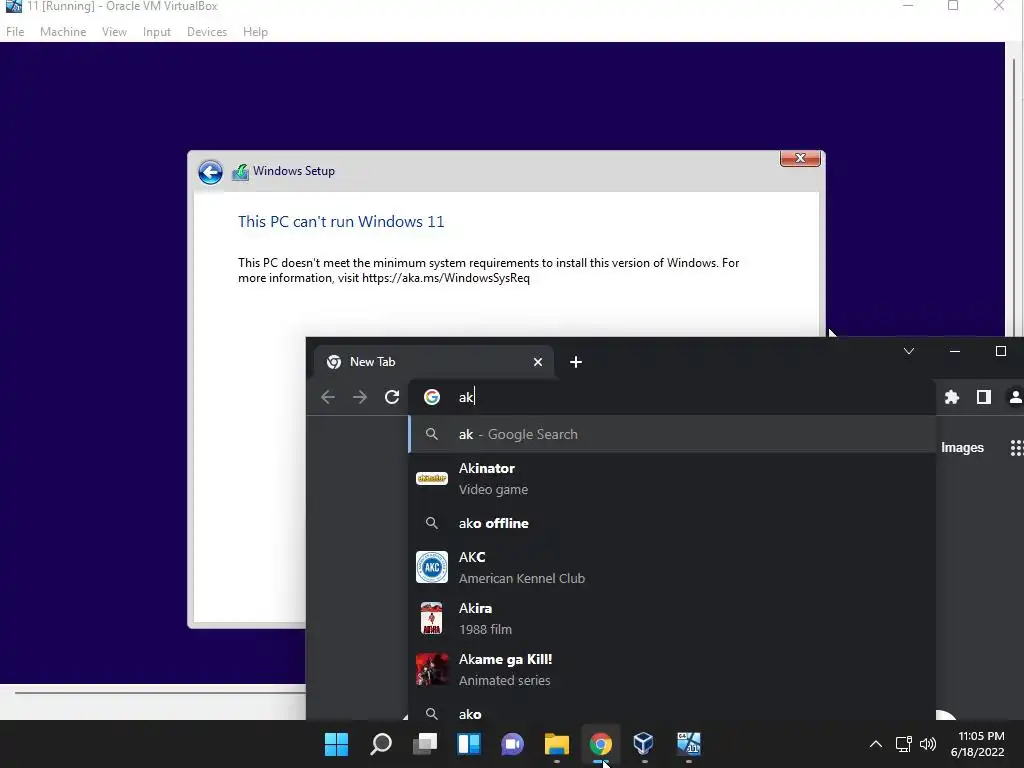The width and height of the screenshot is (1024, 768).
Task: Click the Google icon in the address bar
Action: coord(432,397)
